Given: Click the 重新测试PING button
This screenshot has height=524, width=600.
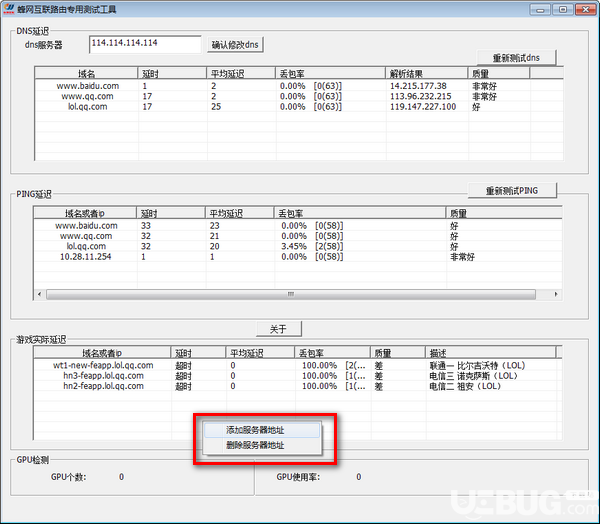Looking at the screenshot, I should pos(512,191).
